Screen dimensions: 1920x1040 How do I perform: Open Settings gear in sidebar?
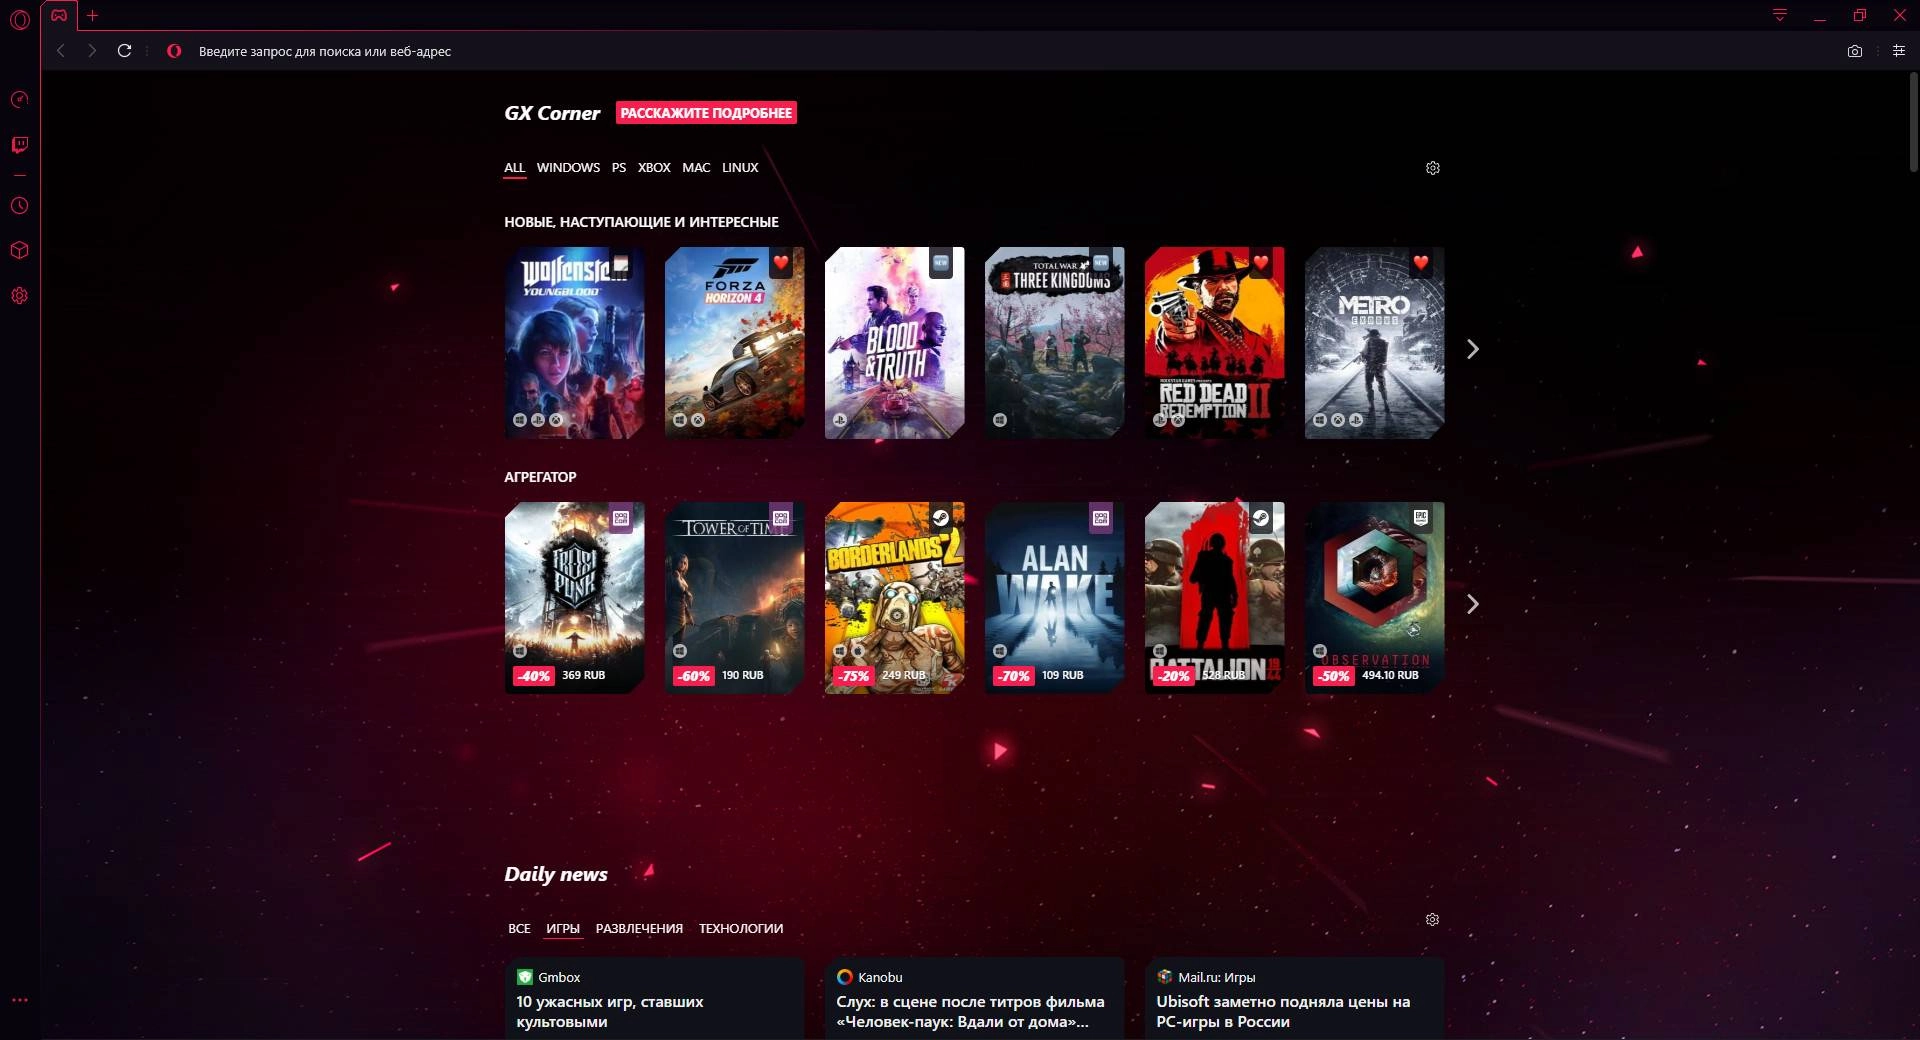coord(19,296)
